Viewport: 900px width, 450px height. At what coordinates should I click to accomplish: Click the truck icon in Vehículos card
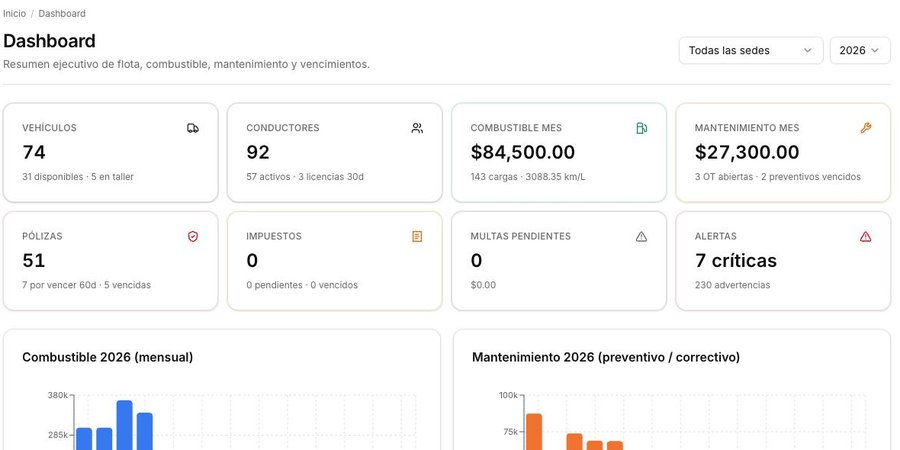(x=193, y=128)
